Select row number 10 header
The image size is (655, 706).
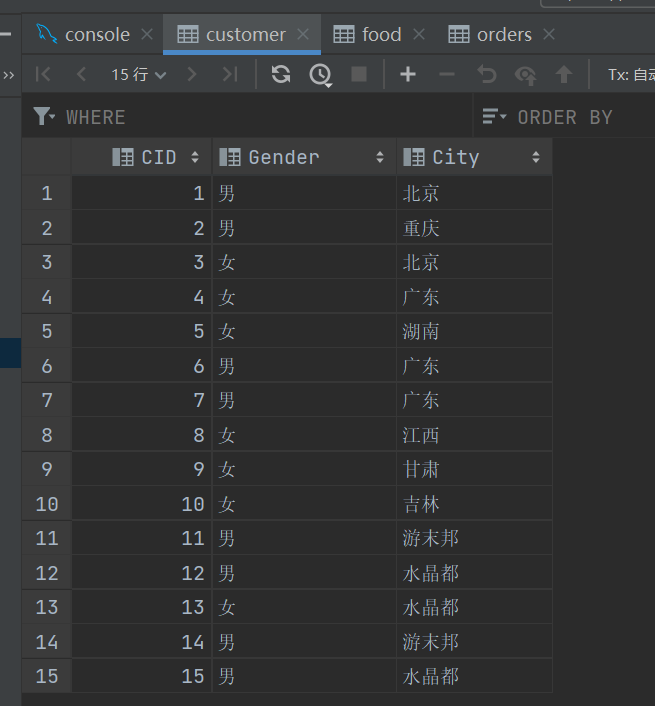47,504
